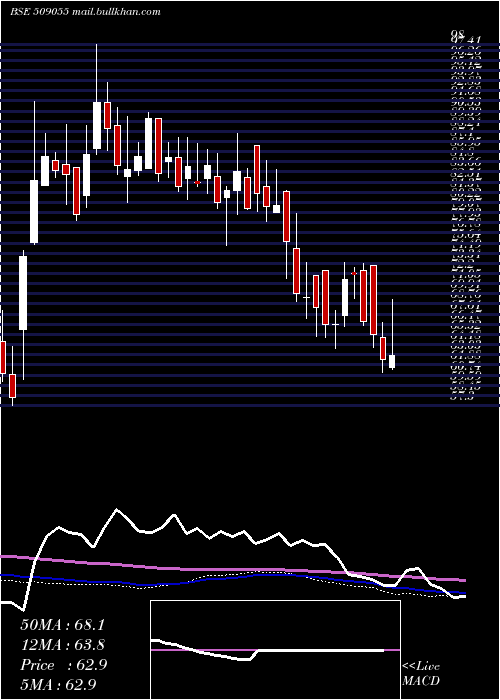This screenshot has height=700, width=500.
Task: Click the '50MA : 68.1' label
Action: click(x=62, y=625)
